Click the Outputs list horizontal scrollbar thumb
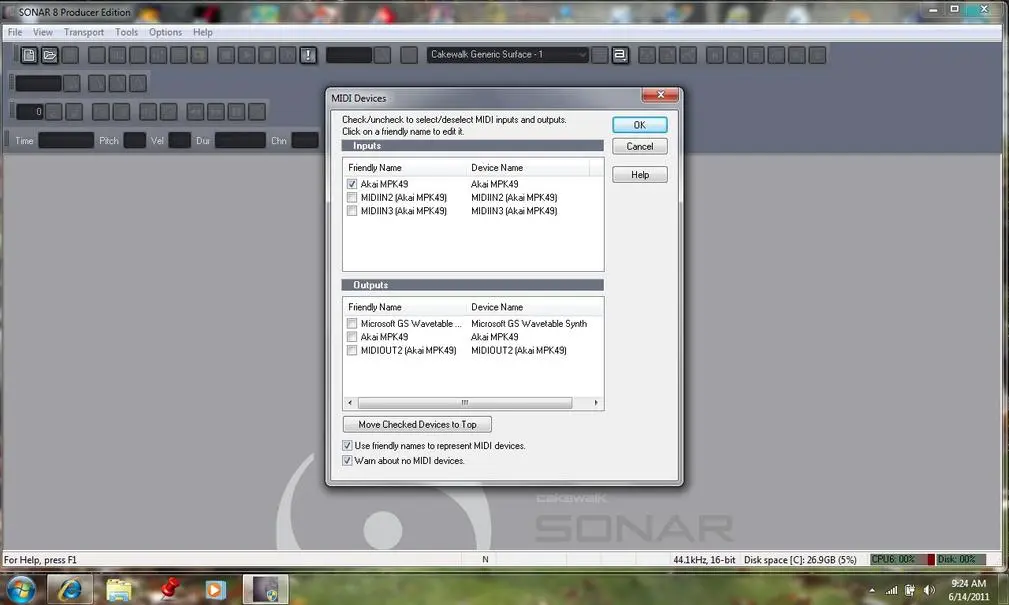This screenshot has width=1009, height=605. click(465, 403)
